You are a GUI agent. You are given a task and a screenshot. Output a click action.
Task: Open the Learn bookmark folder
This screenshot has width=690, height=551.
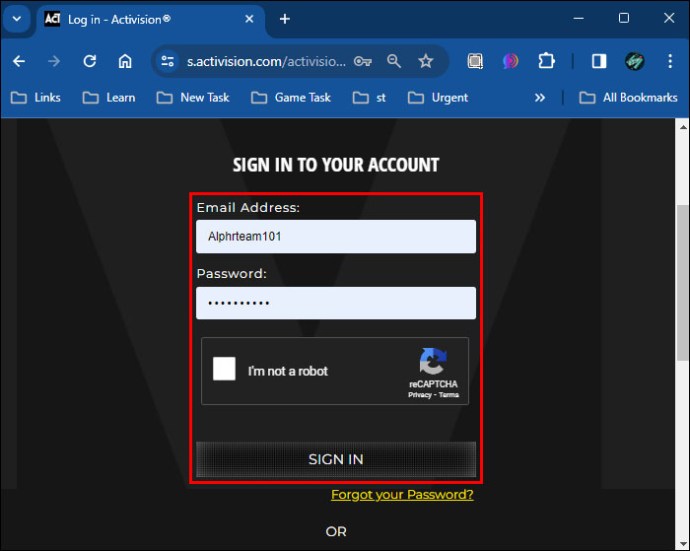tap(109, 98)
